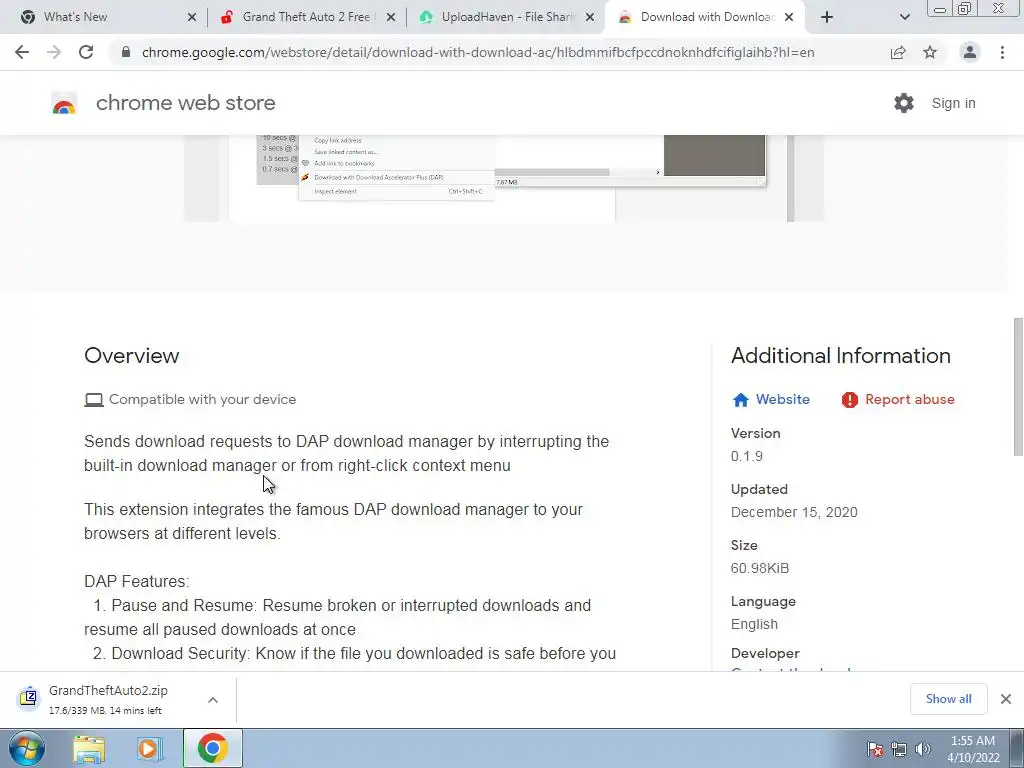Click the forward navigation arrow
Viewport: 1024px width, 768px height.
tap(54, 52)
